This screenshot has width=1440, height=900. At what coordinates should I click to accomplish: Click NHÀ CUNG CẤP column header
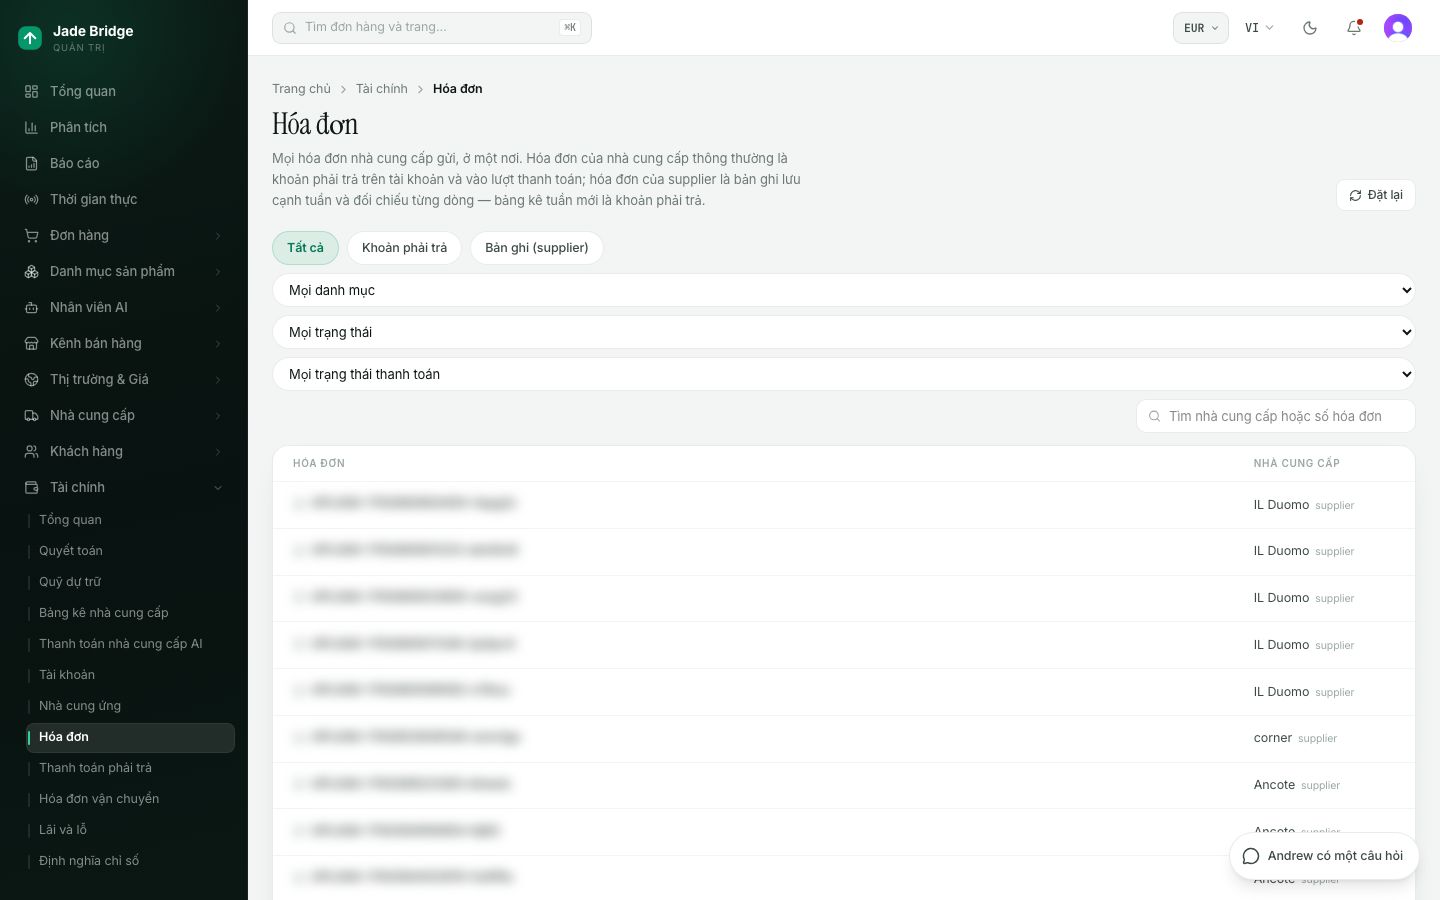[1297, 464]
